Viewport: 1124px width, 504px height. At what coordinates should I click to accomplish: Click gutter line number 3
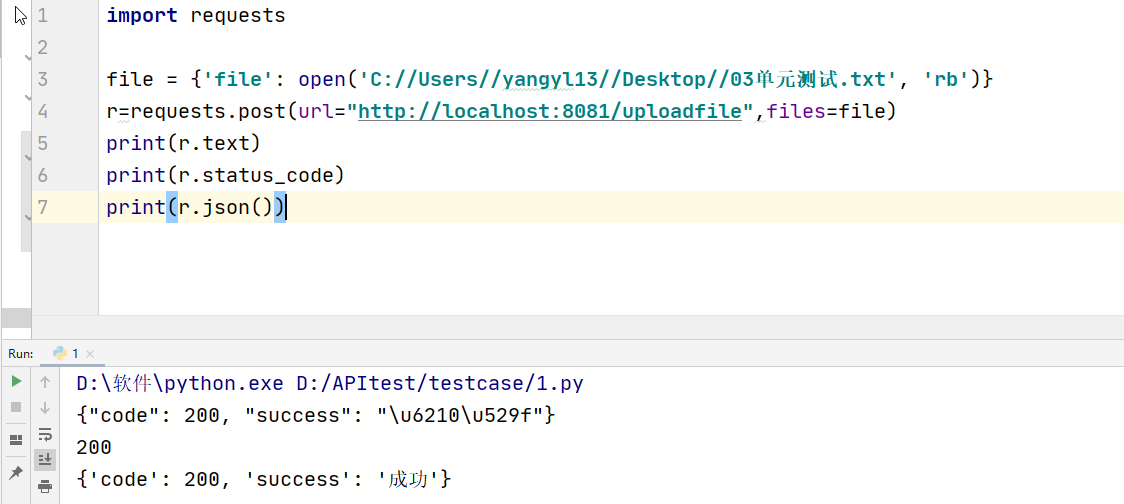click(42, 80)
